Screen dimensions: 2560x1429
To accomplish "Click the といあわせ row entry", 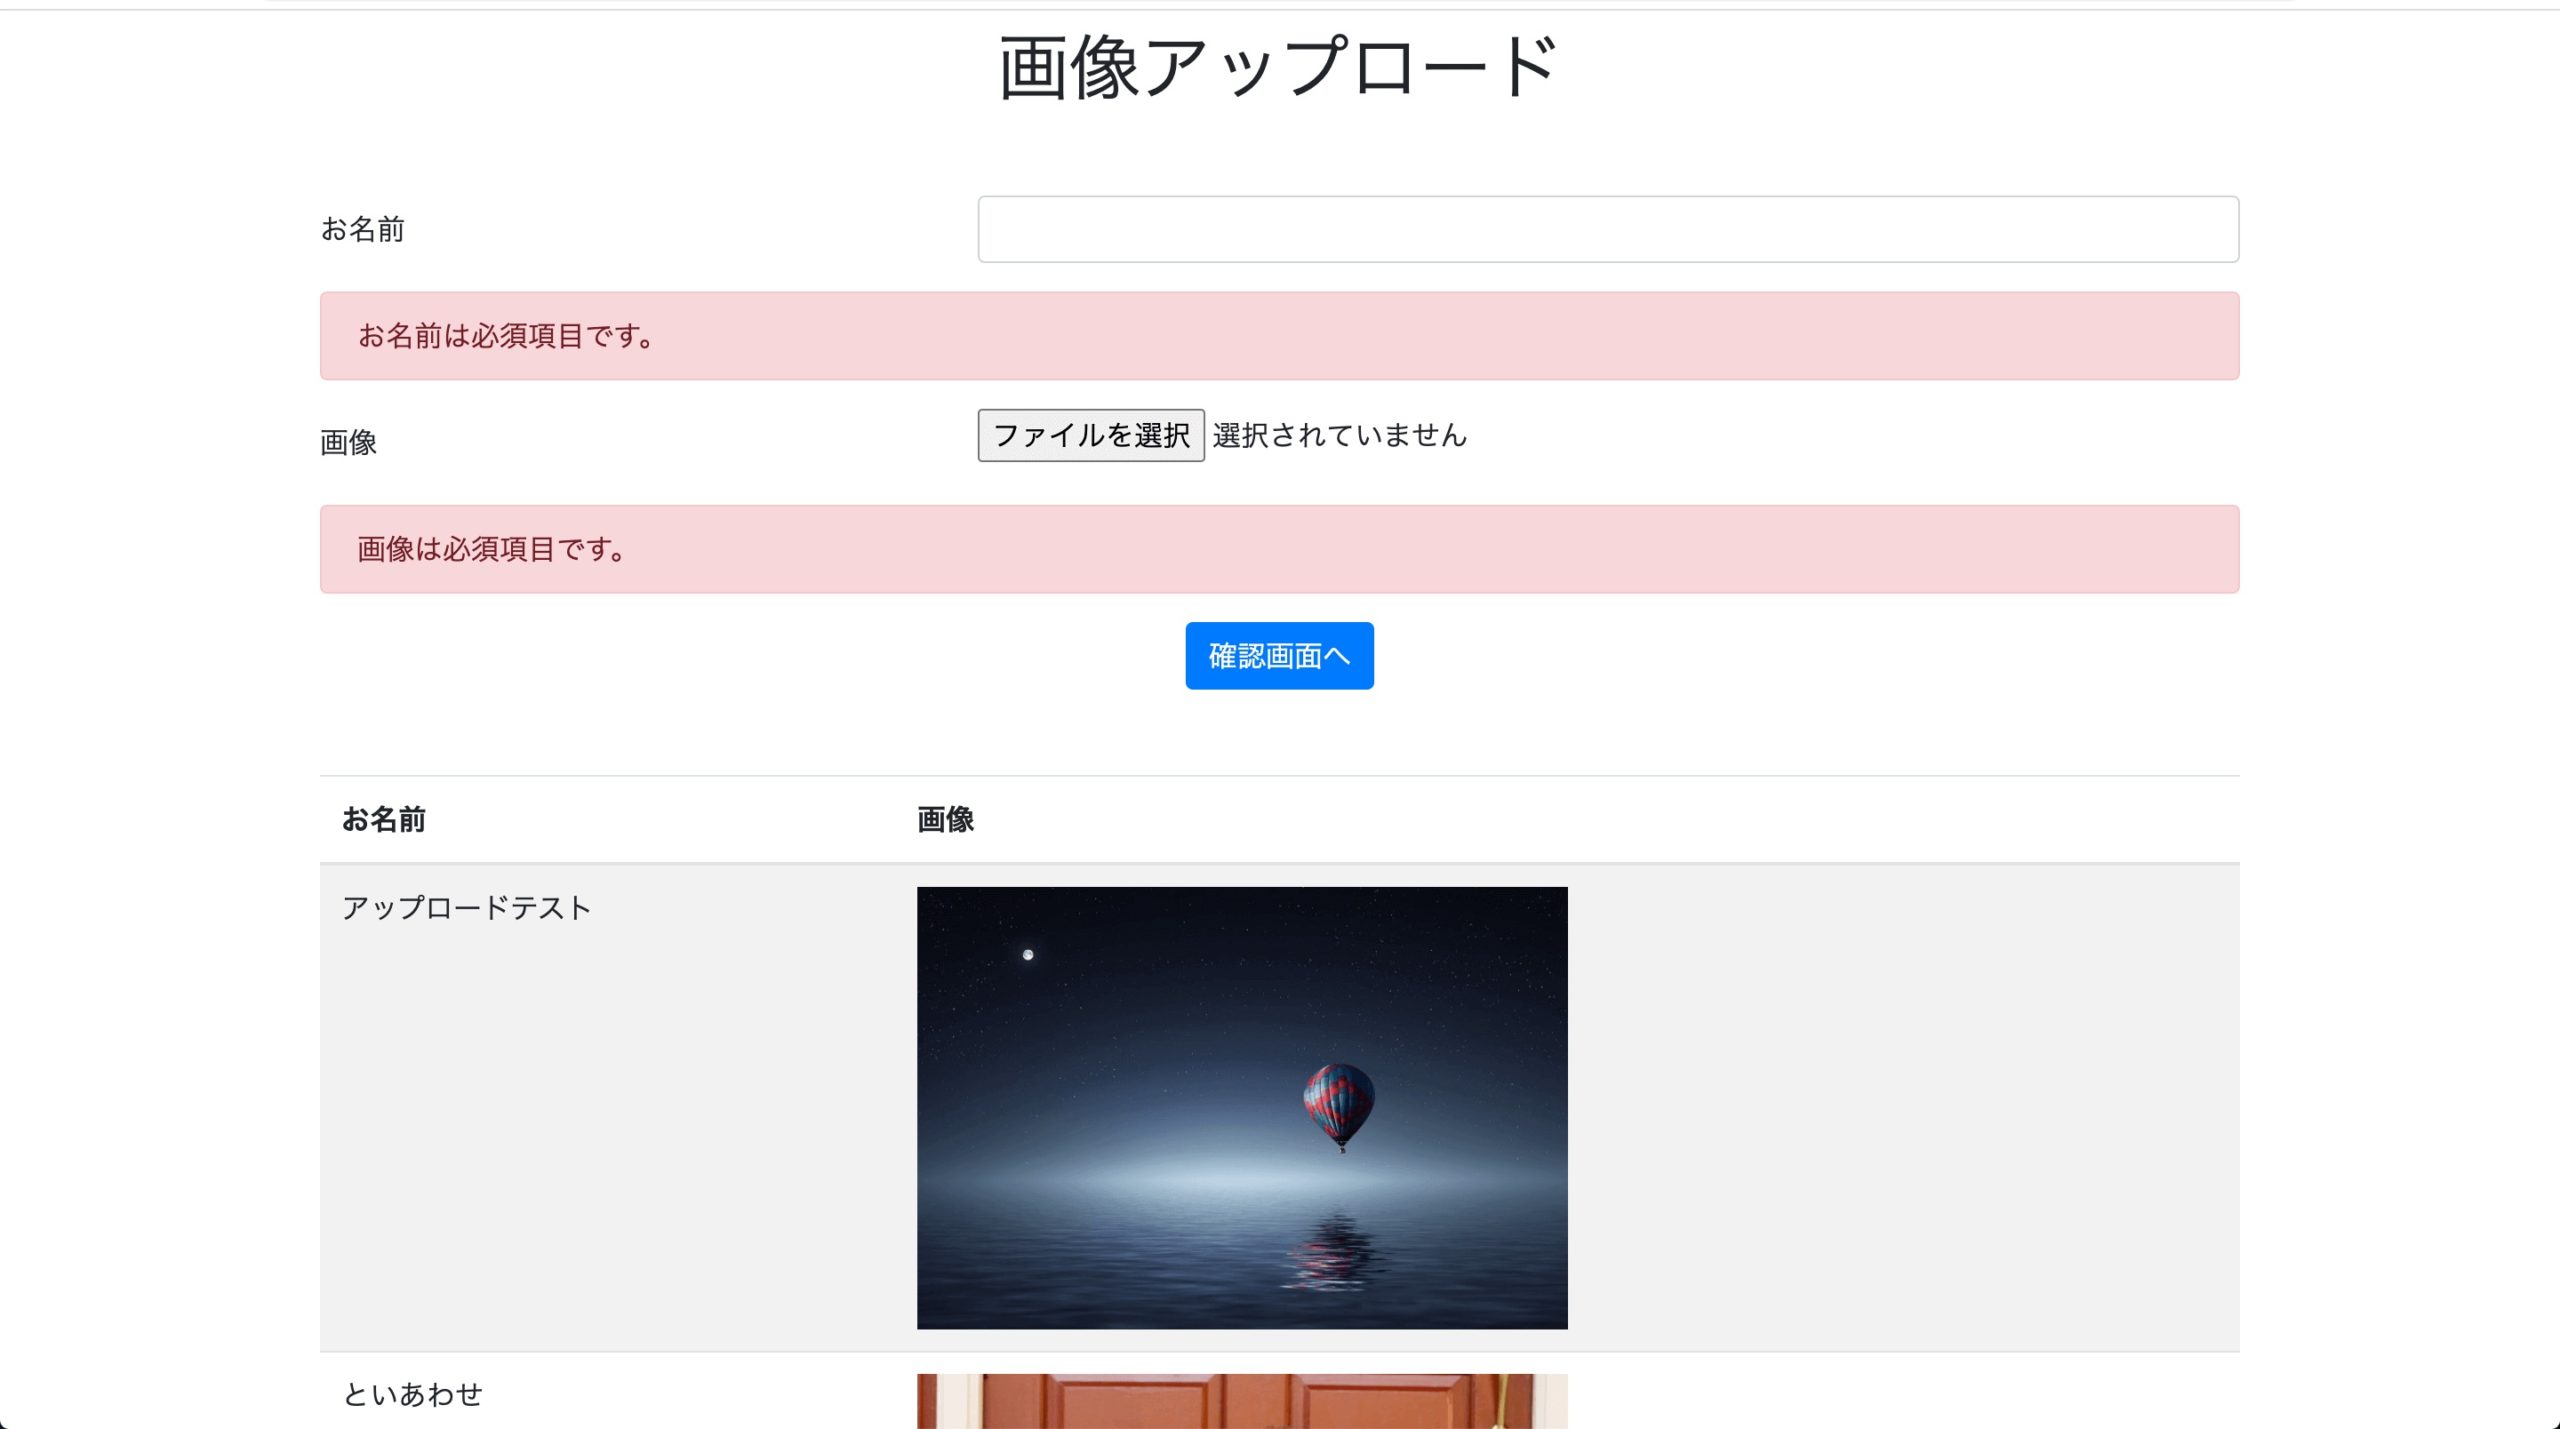I will tap(414, 1394).
